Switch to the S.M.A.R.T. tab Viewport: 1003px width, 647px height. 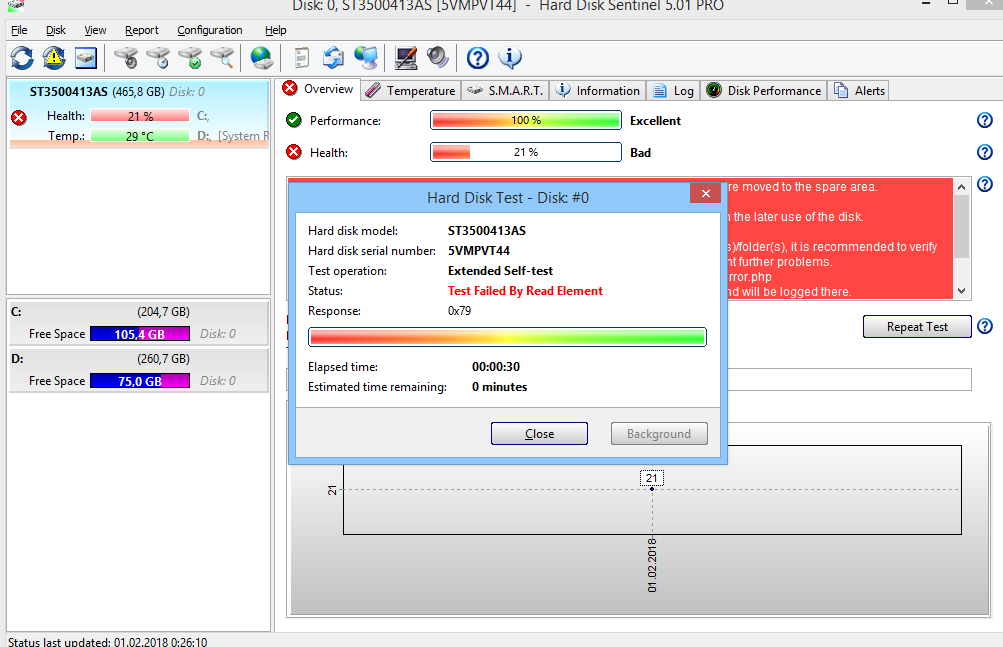[x=505, y=91]
